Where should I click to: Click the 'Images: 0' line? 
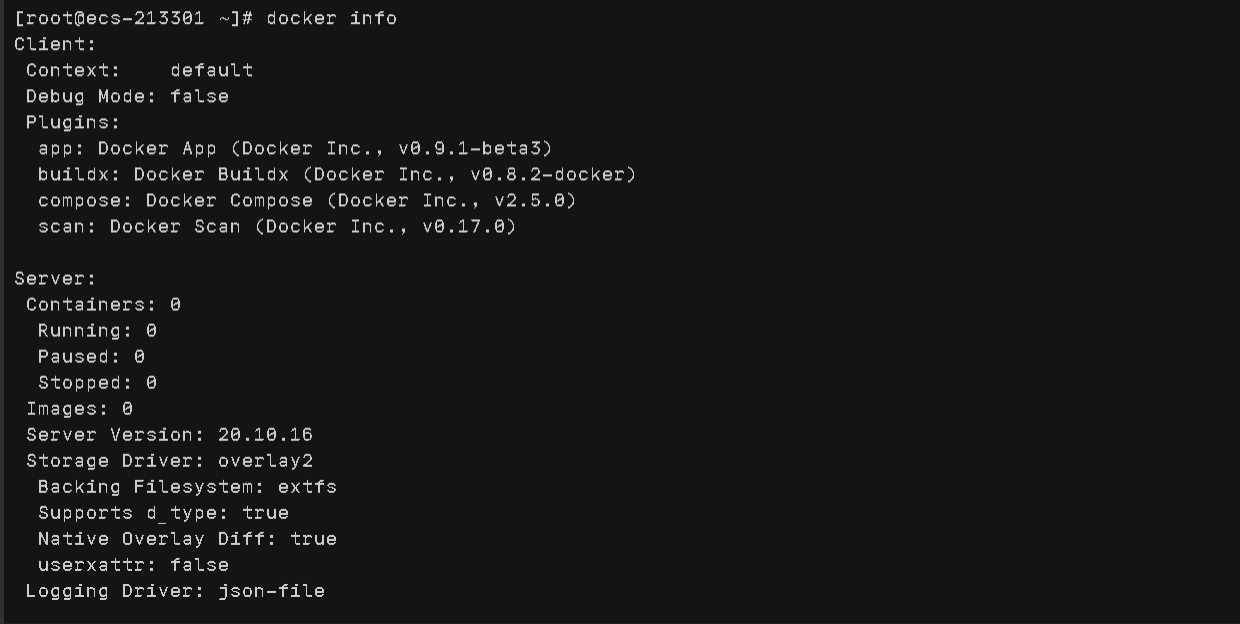[79, 408]
